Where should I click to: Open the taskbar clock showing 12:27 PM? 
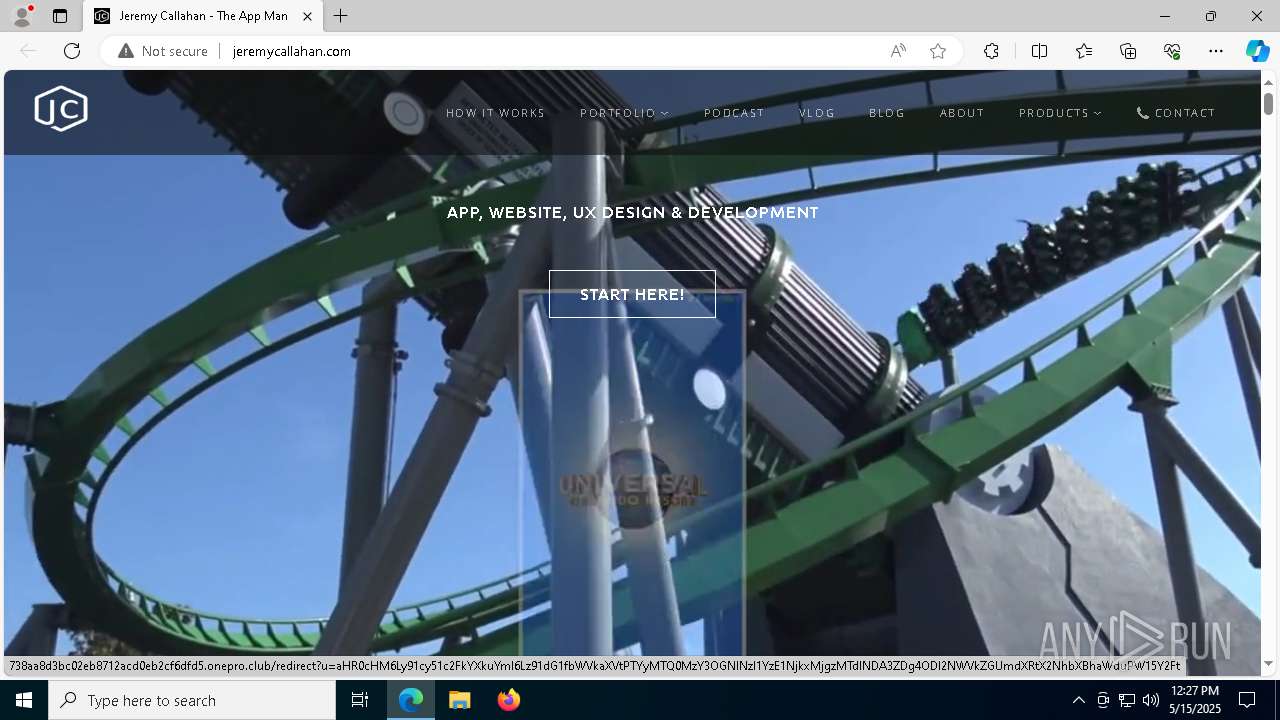[x=1194, y=700]
